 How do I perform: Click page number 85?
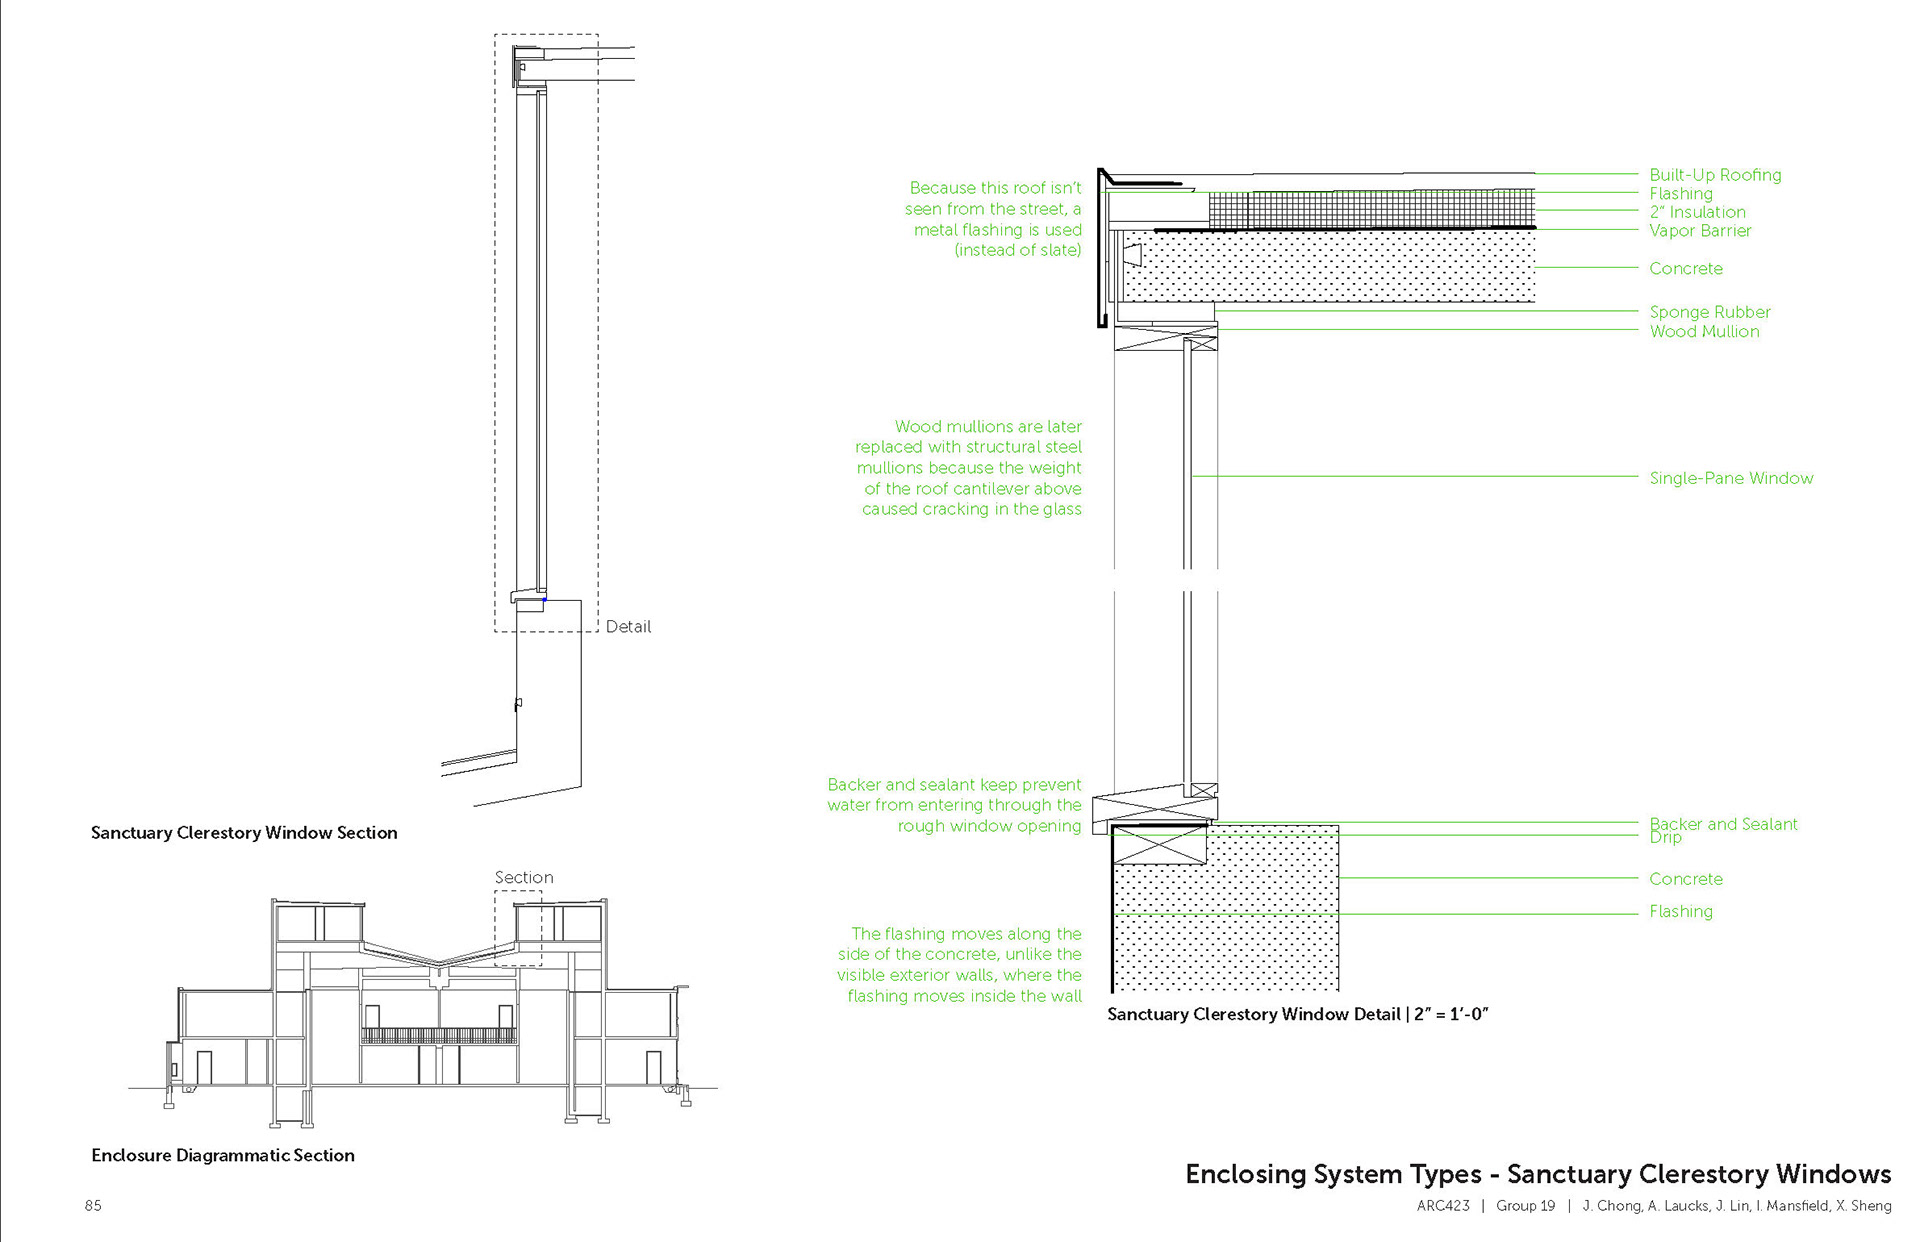click(x=93, y=1206)
